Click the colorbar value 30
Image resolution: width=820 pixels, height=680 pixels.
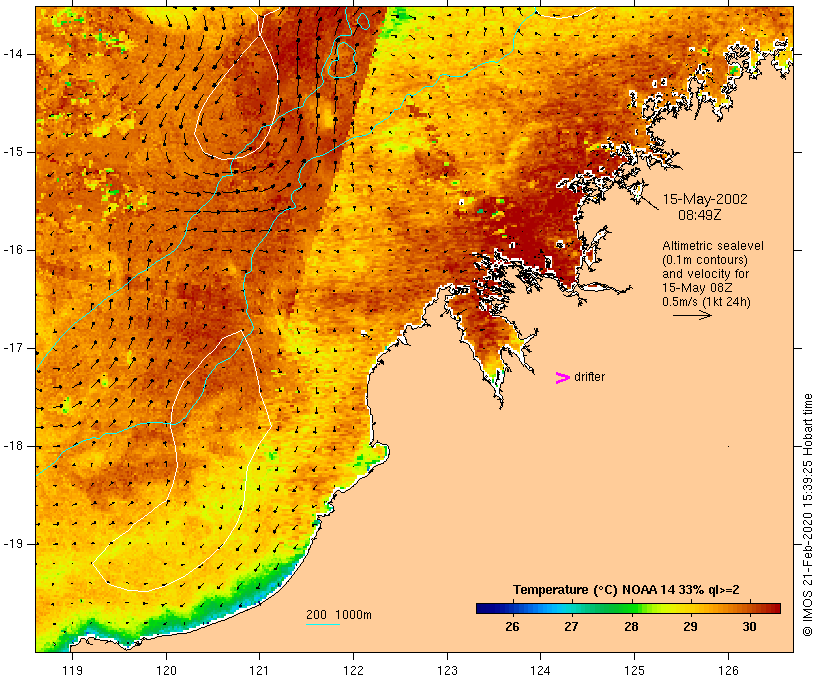click(749, 626)
